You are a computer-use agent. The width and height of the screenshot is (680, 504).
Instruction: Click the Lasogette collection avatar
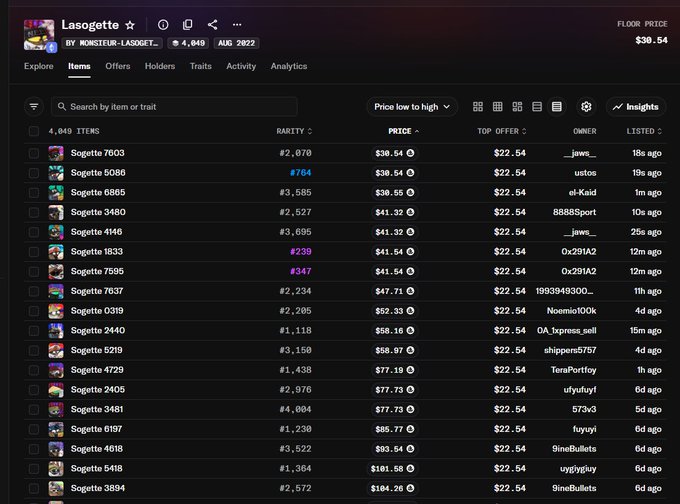coord(39,35)
